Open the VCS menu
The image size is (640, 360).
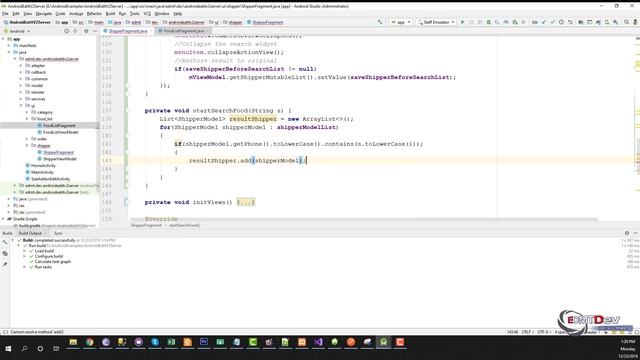[147, 14]
